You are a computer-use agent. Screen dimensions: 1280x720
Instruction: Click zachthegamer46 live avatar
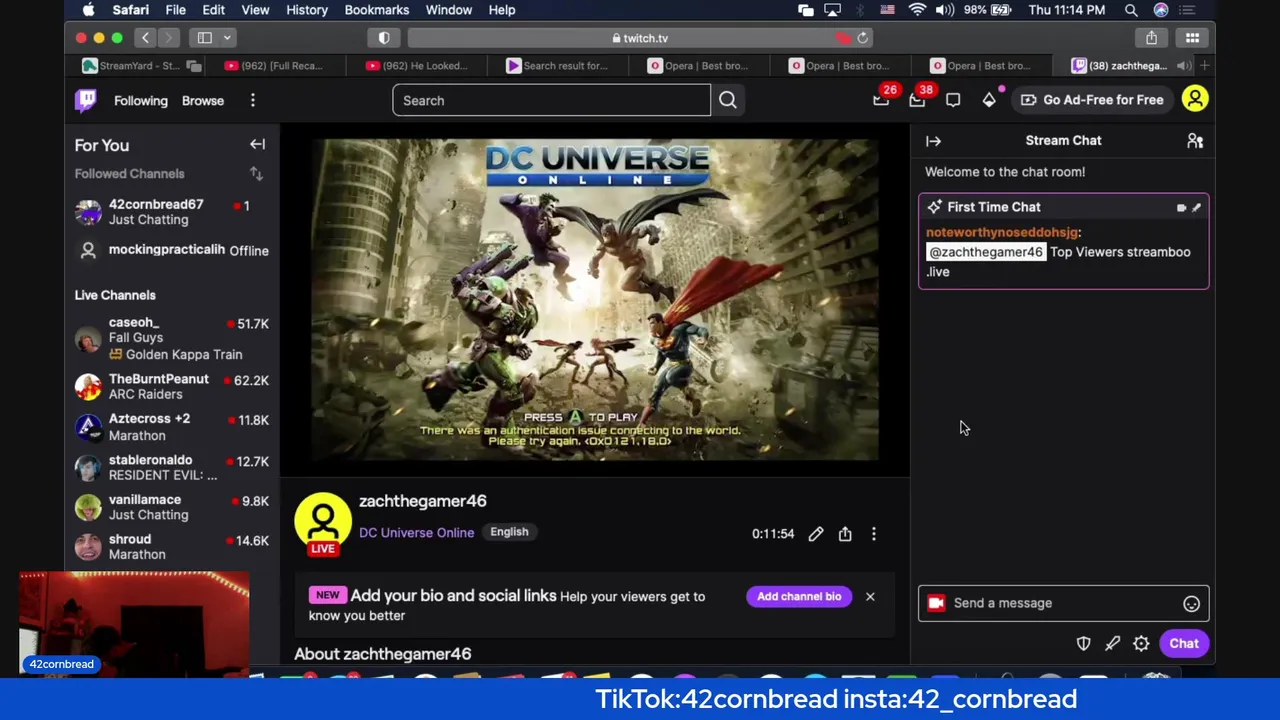click(x=323, y=522)
